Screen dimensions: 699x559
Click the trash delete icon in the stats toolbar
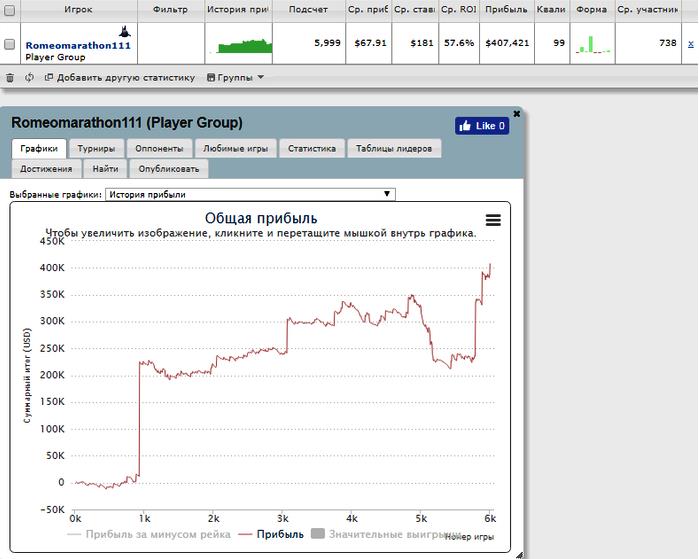click(10, 78)
